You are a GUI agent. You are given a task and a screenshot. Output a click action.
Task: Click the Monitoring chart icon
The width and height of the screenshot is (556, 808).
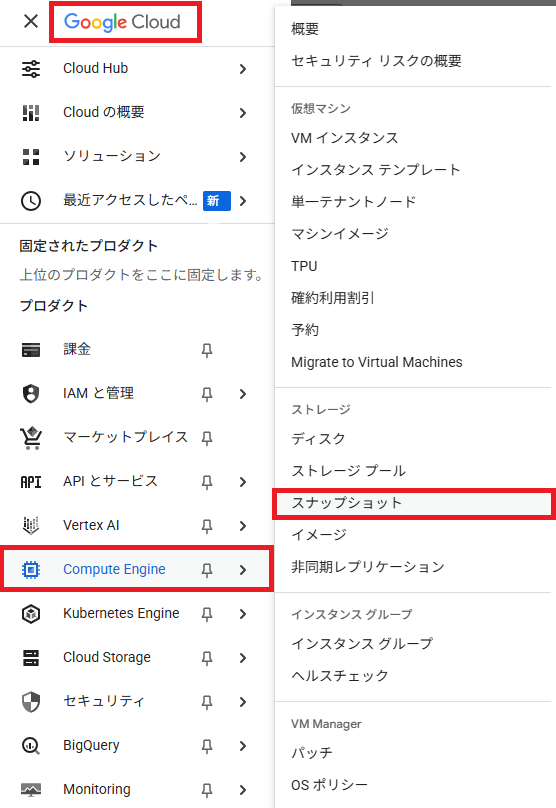[31, 789]
